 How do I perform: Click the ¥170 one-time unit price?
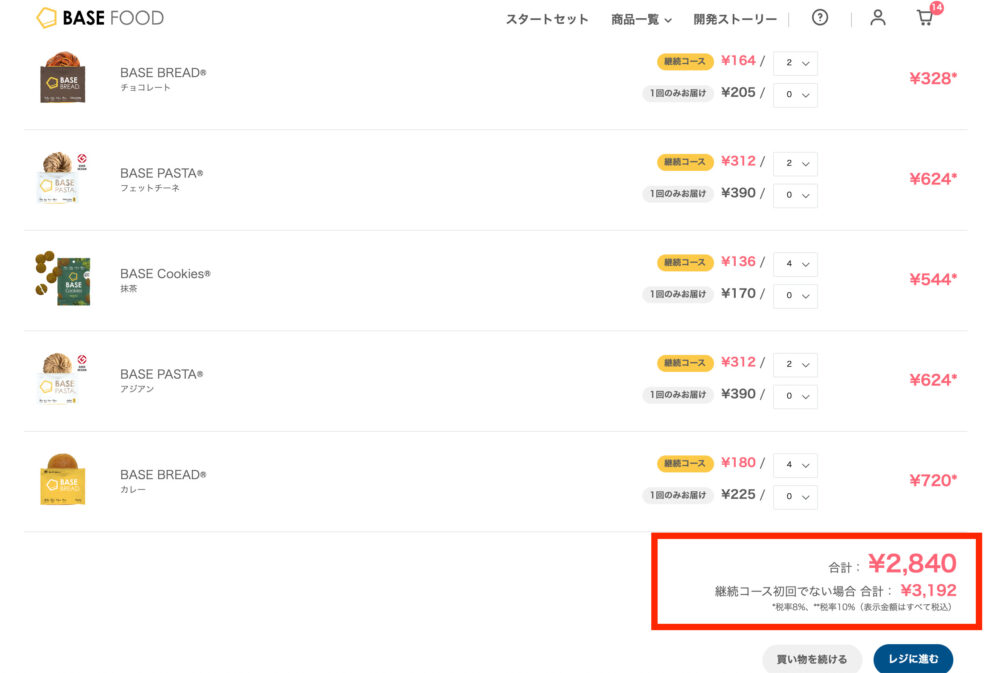(738, 293)
